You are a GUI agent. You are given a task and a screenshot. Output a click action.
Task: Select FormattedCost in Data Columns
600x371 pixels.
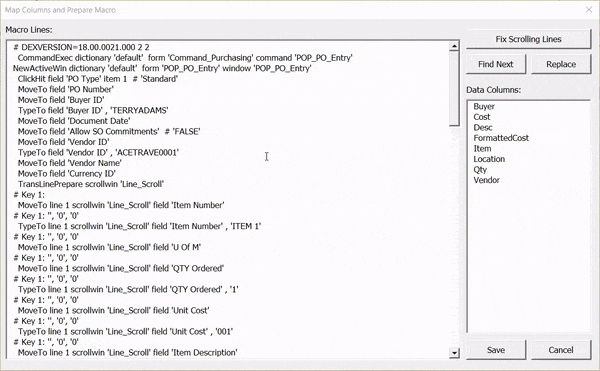pos(501,138)
